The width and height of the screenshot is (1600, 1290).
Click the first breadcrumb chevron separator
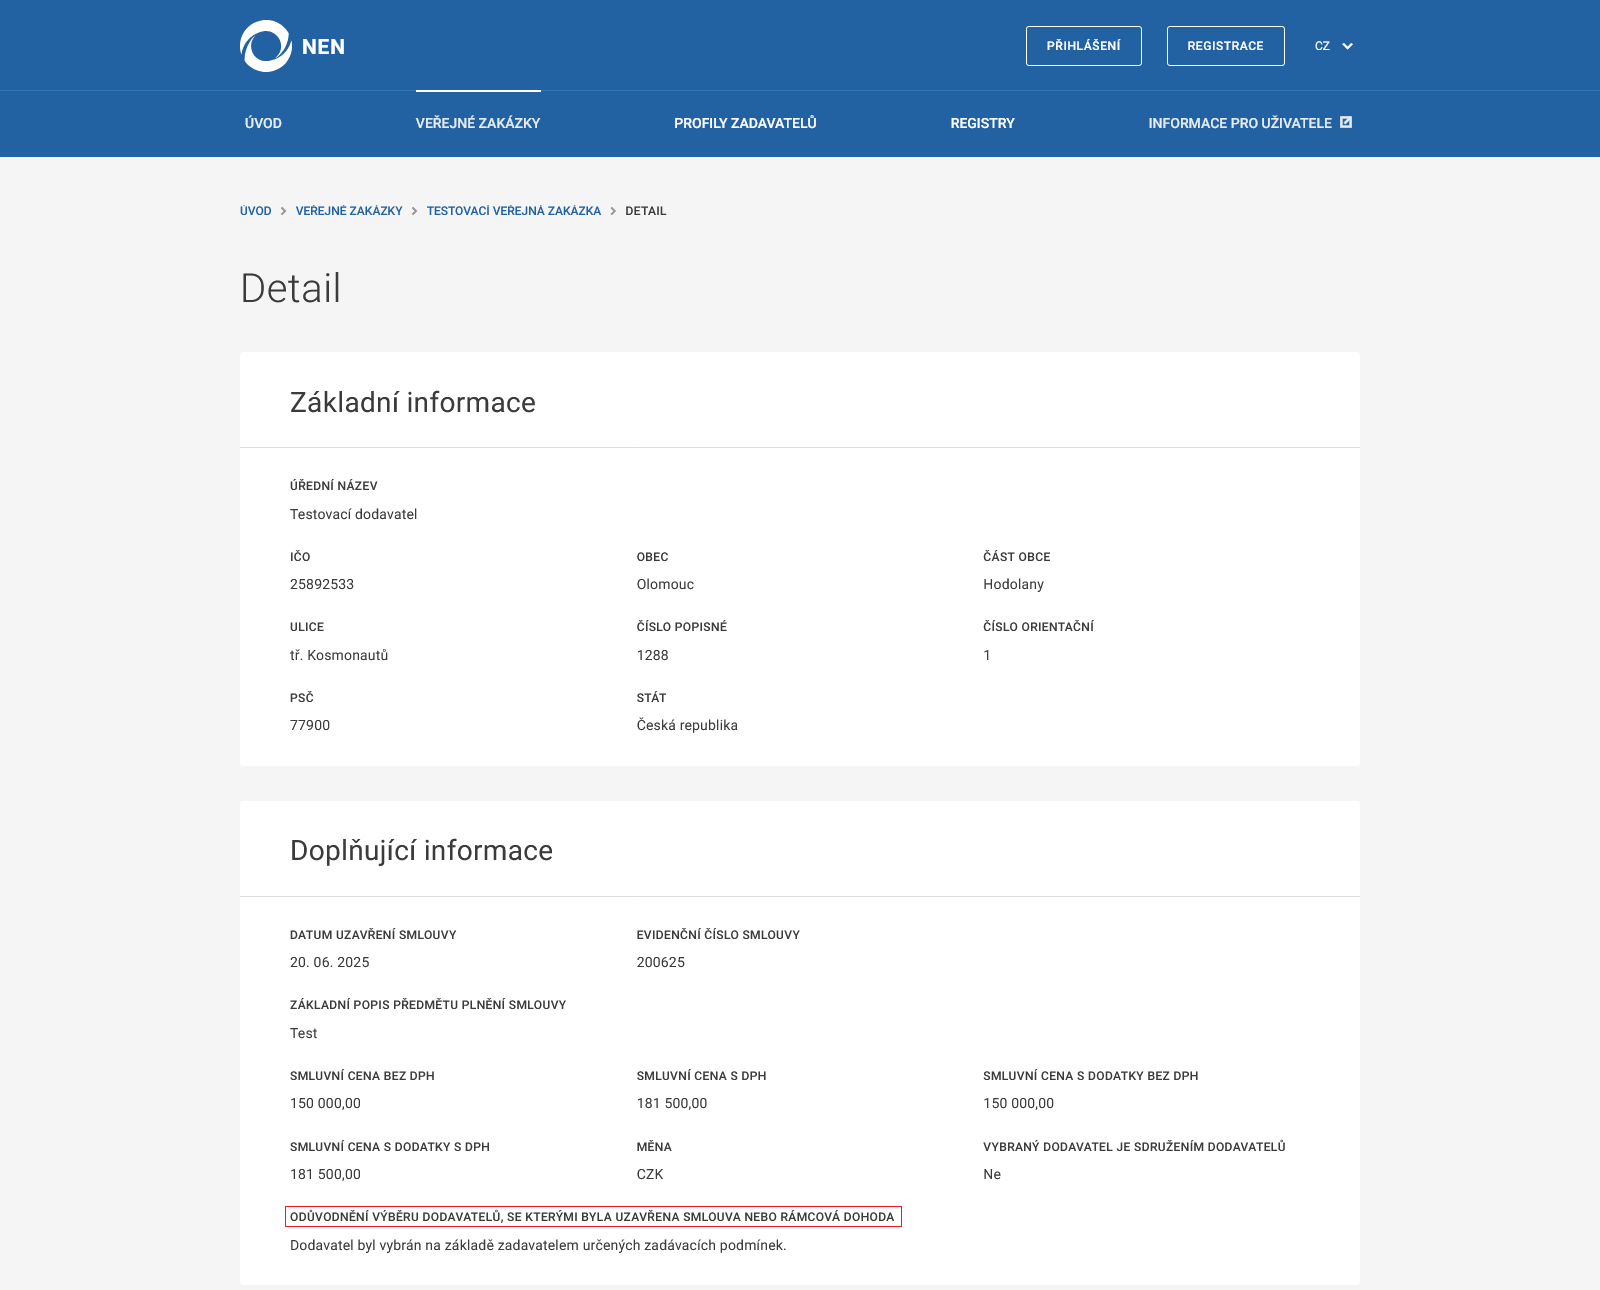284,211
